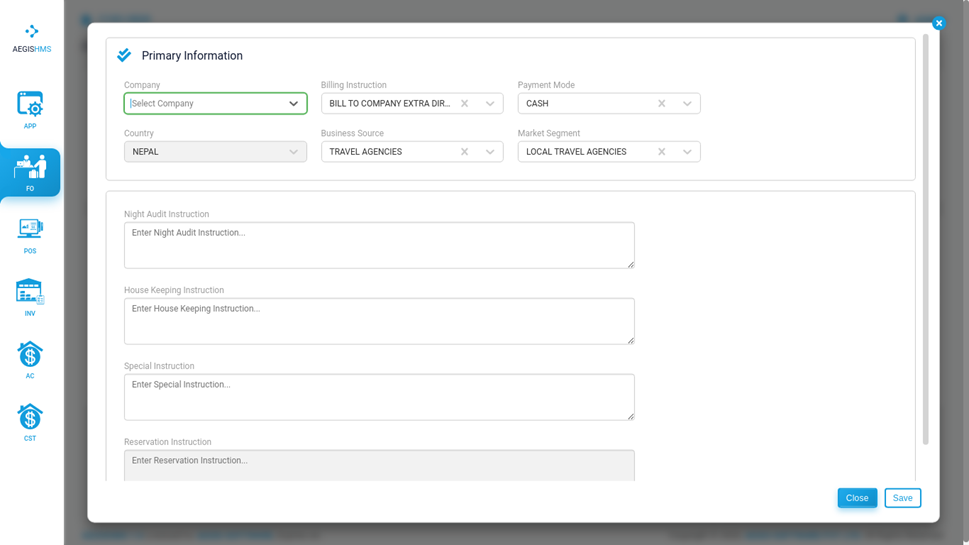Expand the Billing Instruction dropdown arrow

point(490,103)
